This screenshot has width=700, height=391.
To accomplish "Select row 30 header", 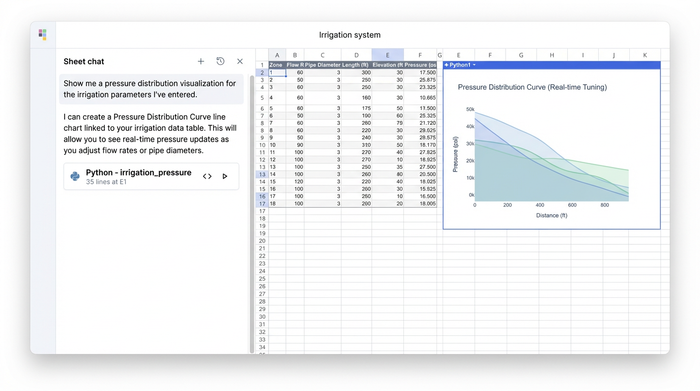I will pos(262,317).
